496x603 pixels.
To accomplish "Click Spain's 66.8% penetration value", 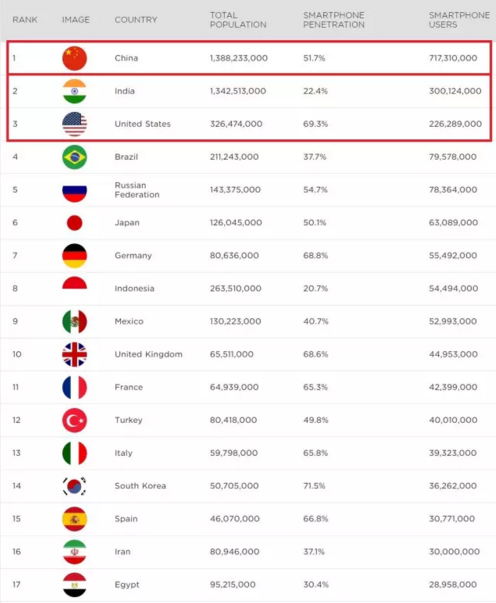I will (x=315, y=519).
